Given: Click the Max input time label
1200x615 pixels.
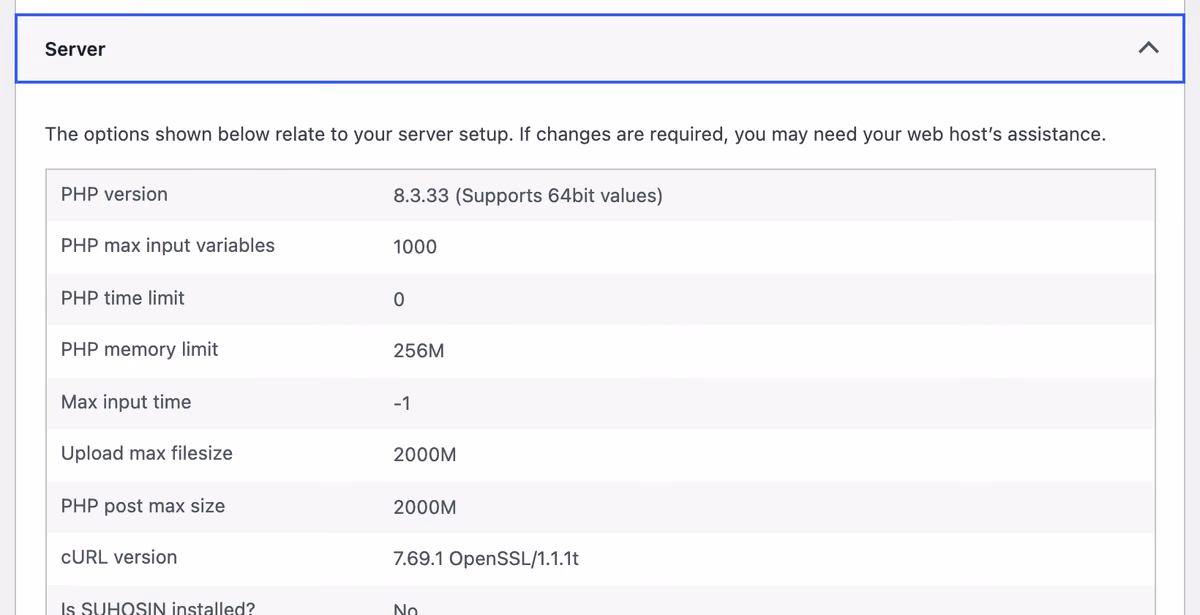Looking at the screenshot, I should 126,402.
